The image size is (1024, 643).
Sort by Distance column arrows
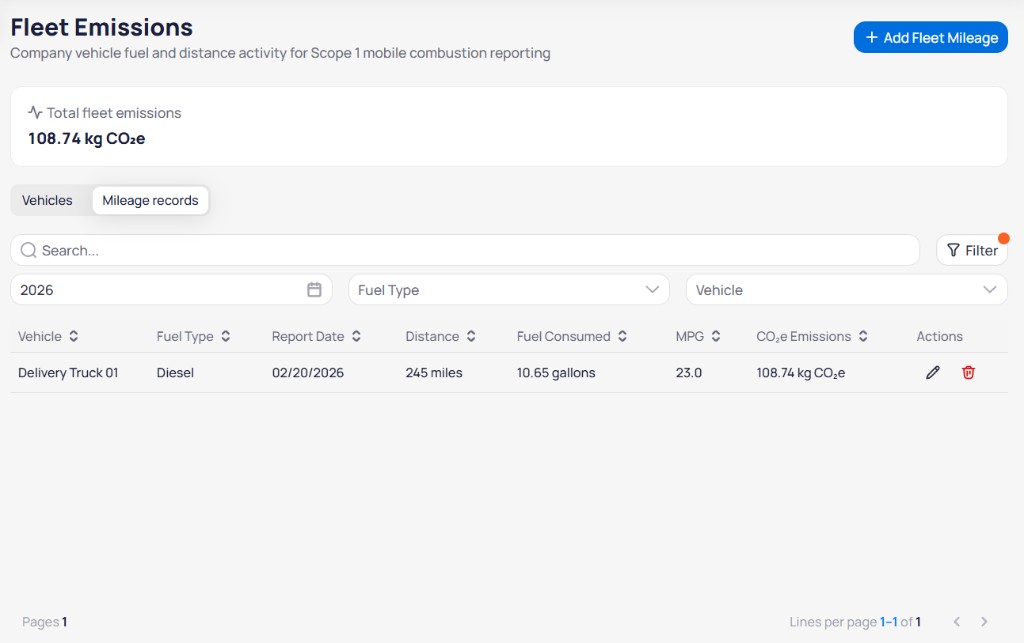[x=472, y=336]
